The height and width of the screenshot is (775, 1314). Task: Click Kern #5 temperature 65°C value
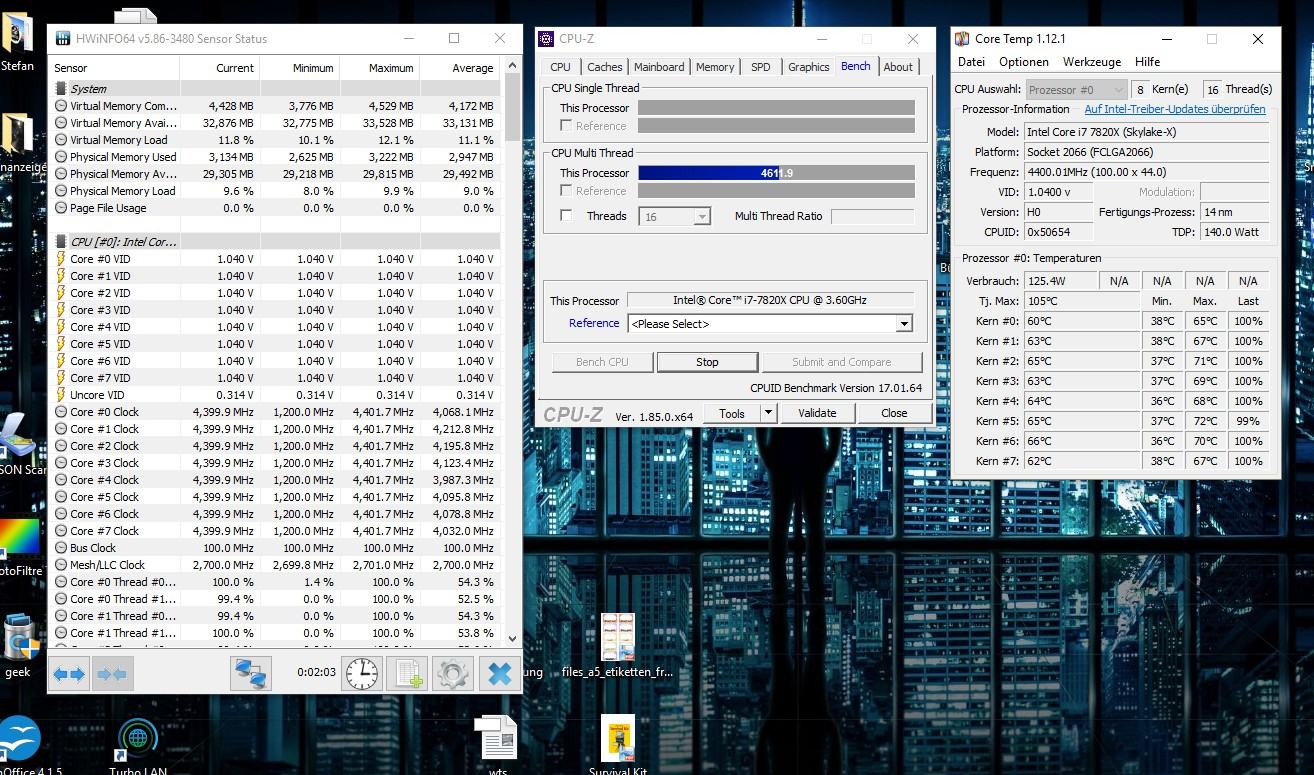click(1082, 421)
